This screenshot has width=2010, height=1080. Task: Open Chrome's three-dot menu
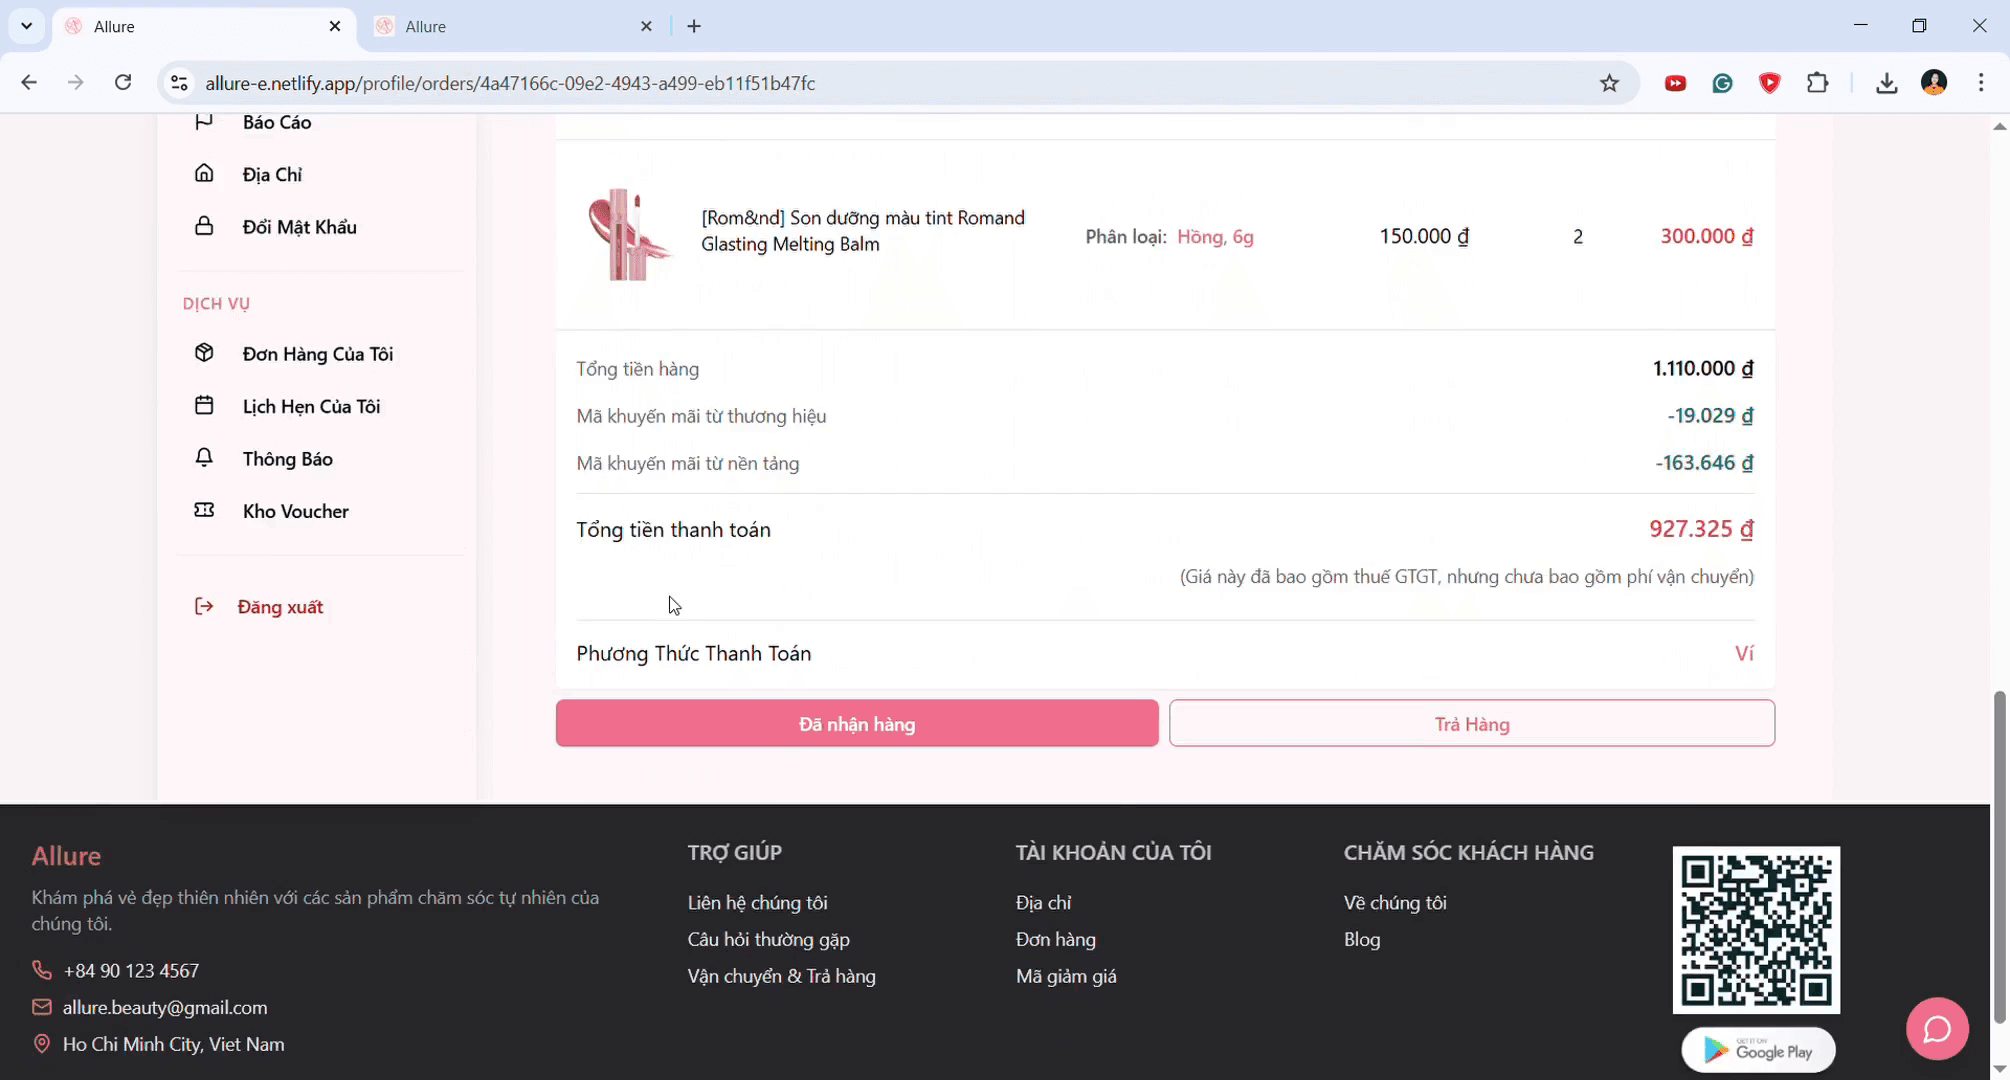[x=1980, y=83]
